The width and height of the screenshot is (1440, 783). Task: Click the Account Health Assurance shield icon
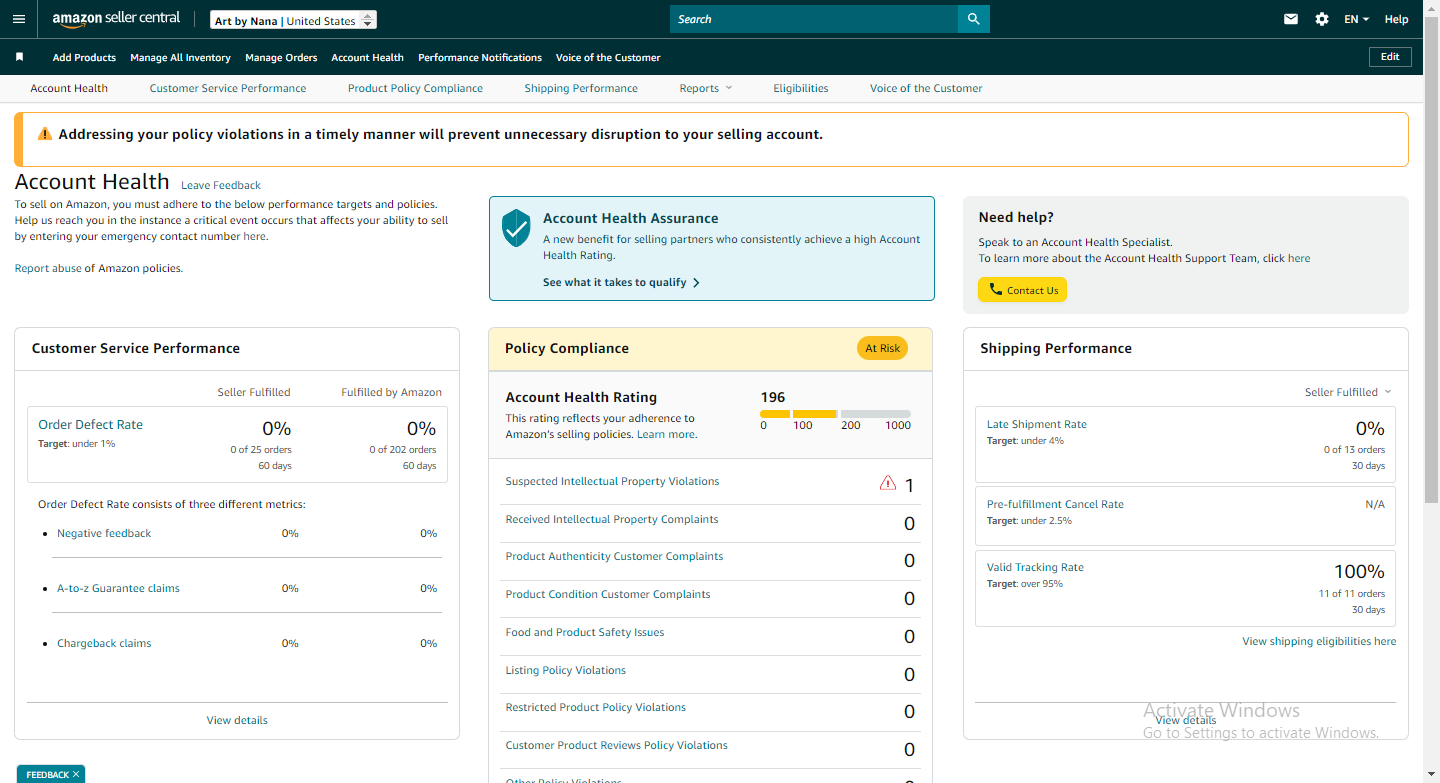point(516,228)
